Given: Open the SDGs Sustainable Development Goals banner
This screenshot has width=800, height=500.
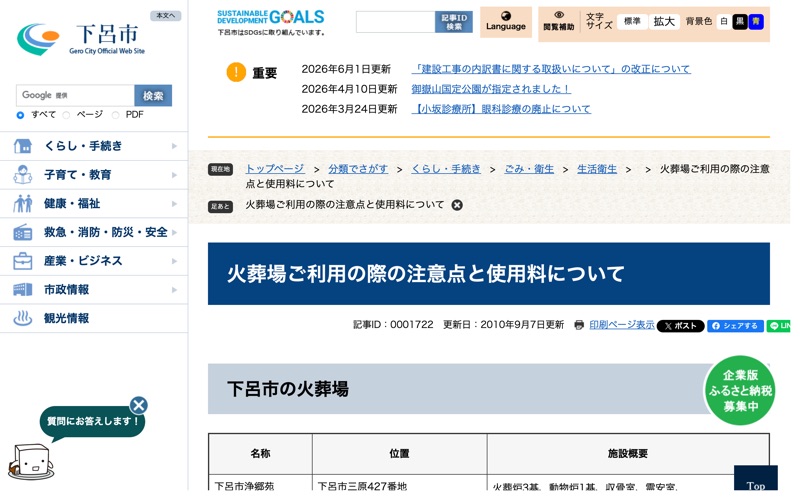Looking at the screenshot, I should 271,22.
